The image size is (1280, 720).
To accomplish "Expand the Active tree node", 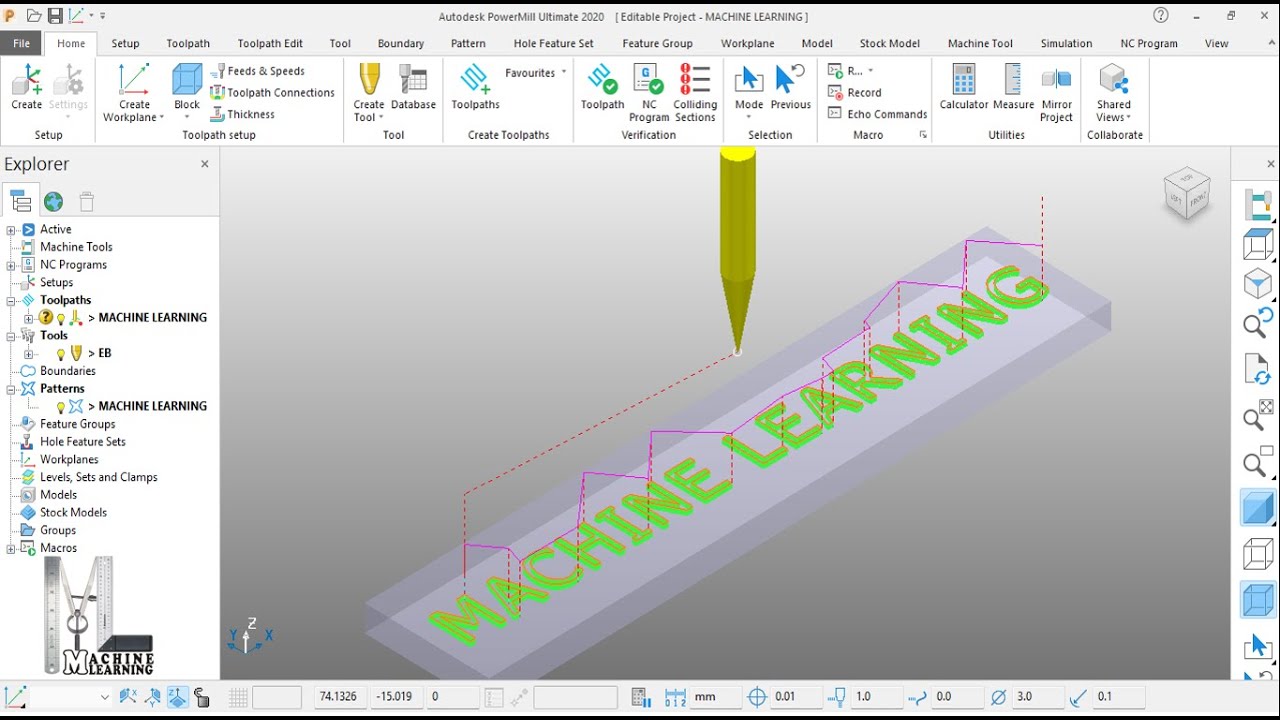I will click(11, 230).
